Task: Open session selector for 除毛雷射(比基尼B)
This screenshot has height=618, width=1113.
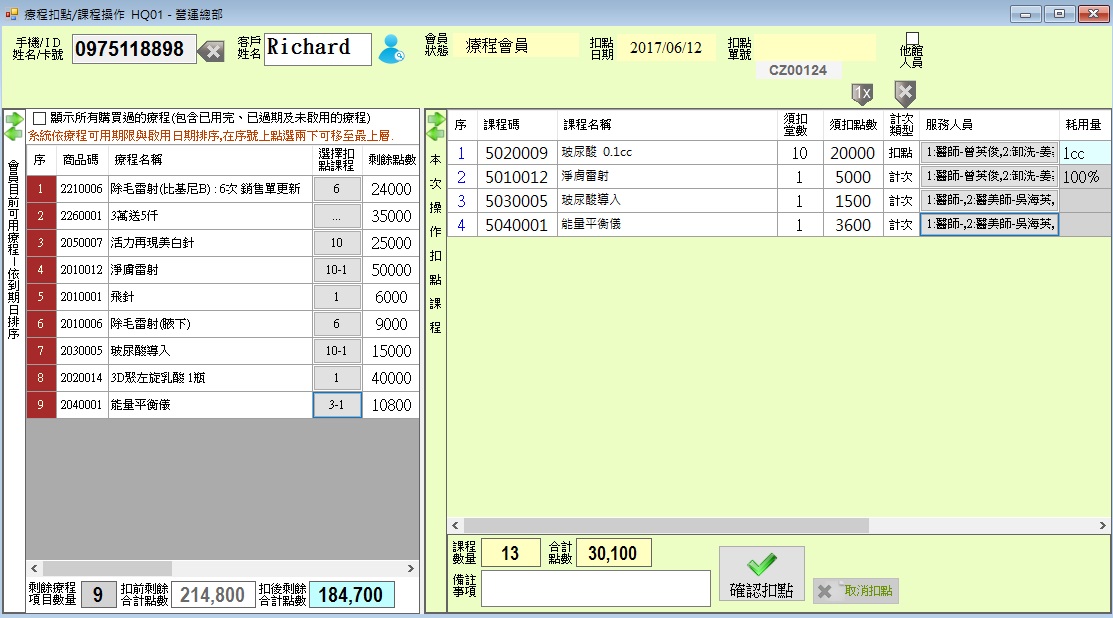Action: (337, 189)
